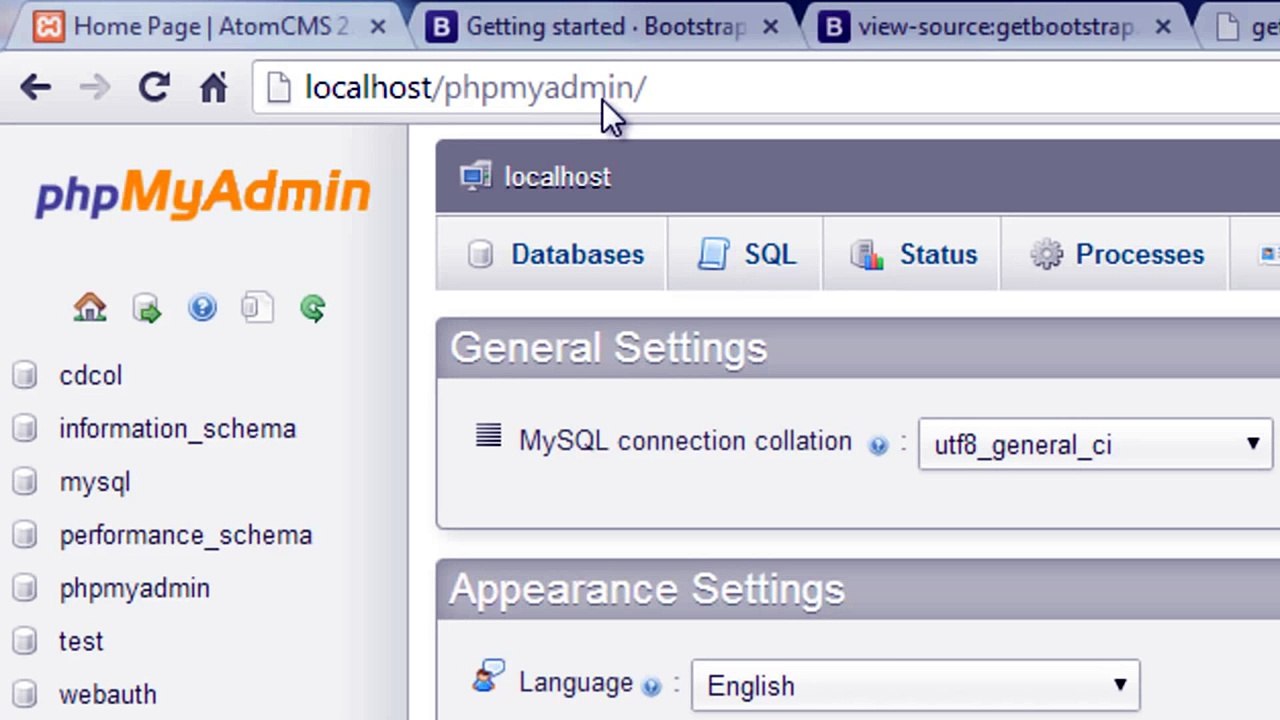
Task: Click the green reload navigation icon
Action: point(313,308)
